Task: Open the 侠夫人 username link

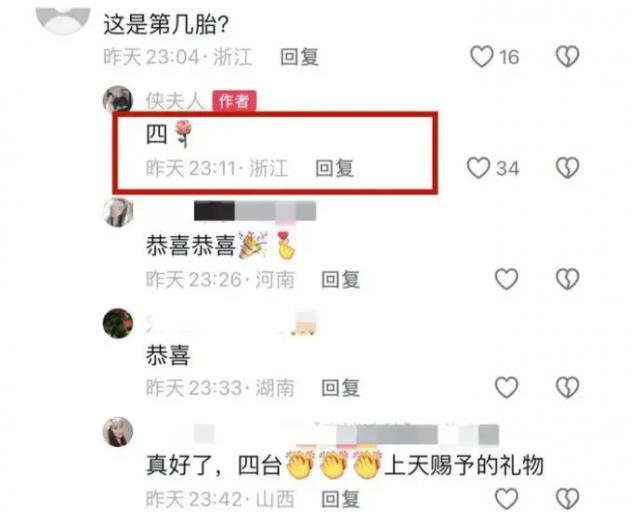Action: point(175,101)
